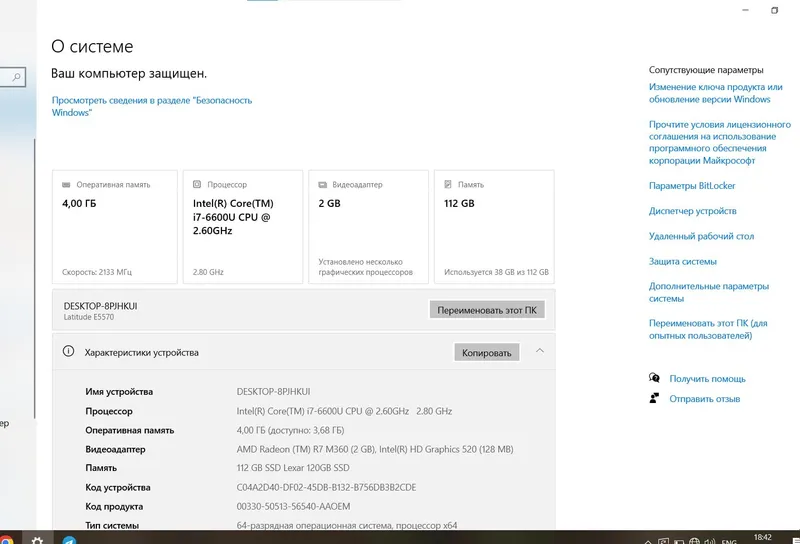Click the restore window button

(774, 10)
